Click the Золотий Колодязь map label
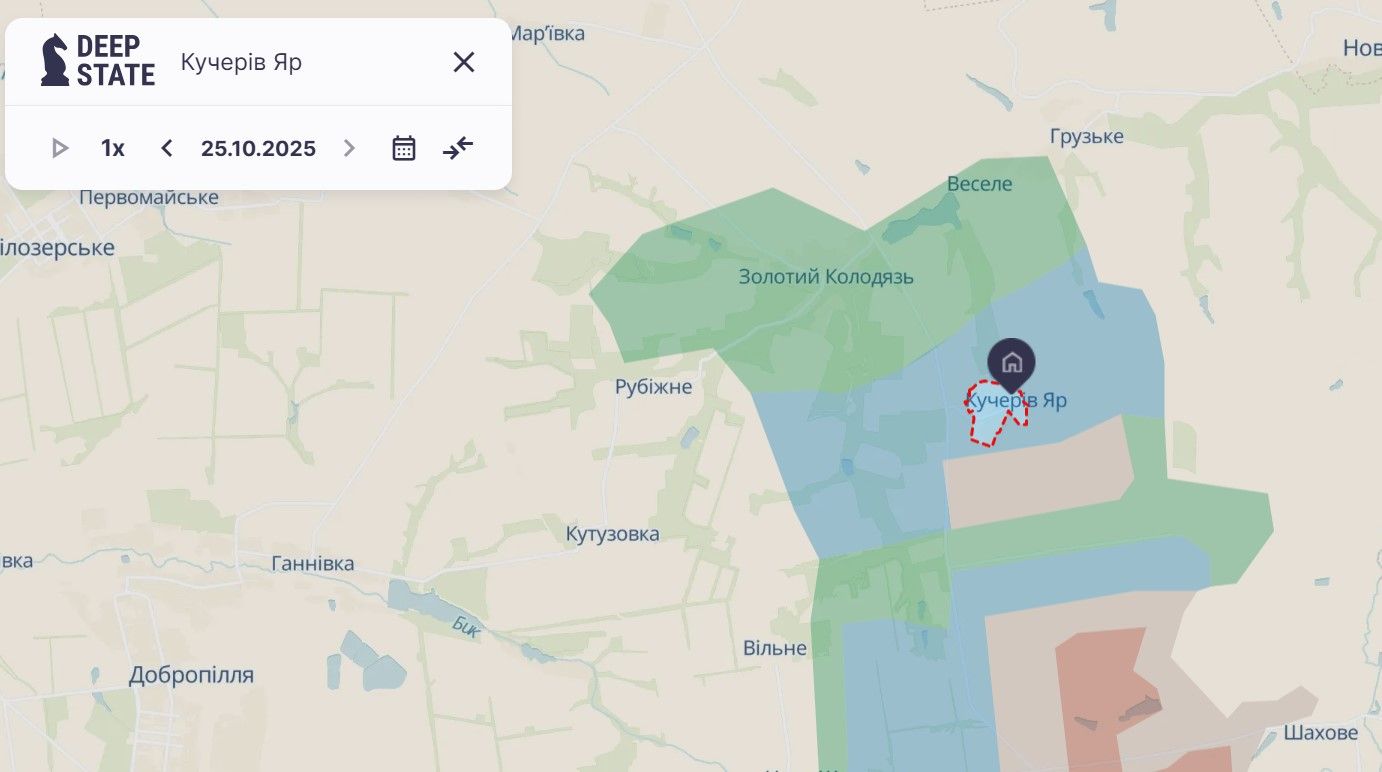Viewport: 1382px width, 772px height. point(826,277)
